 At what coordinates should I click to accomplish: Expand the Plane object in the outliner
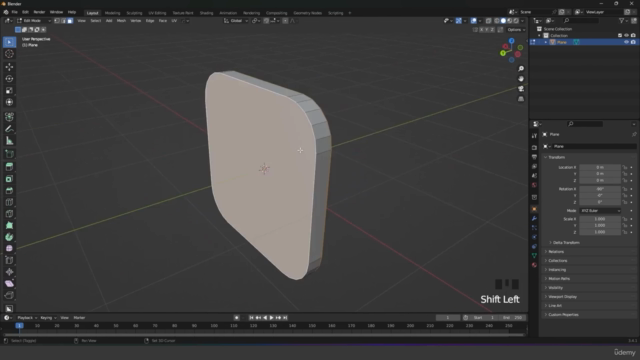546,42
